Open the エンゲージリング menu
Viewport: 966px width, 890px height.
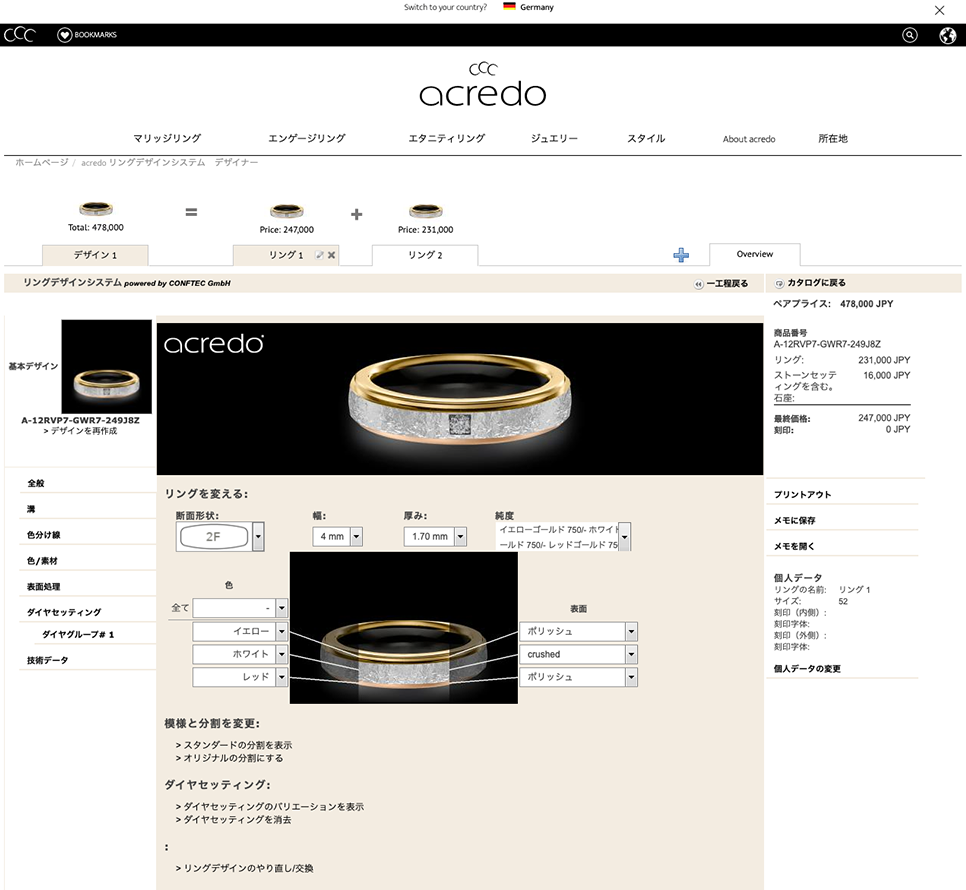(x=306, y=139)
